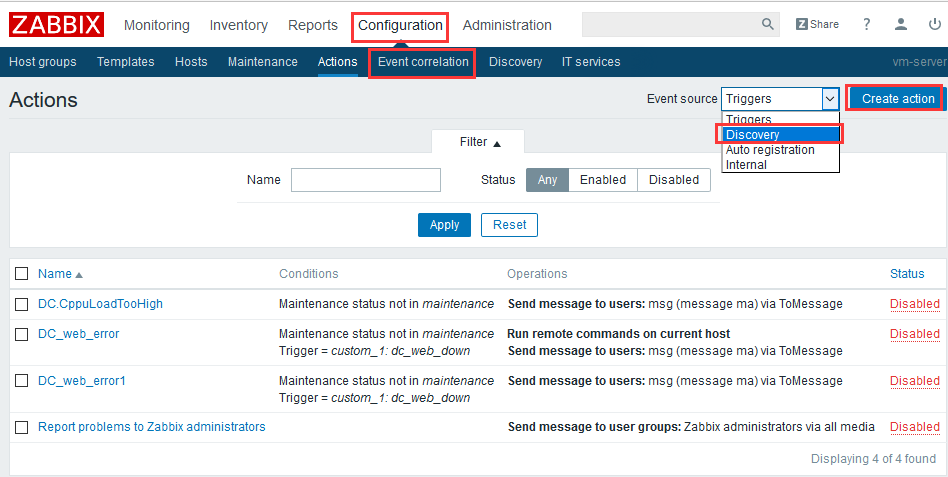Go to Event correlation submenu

[x=423, y=62]
